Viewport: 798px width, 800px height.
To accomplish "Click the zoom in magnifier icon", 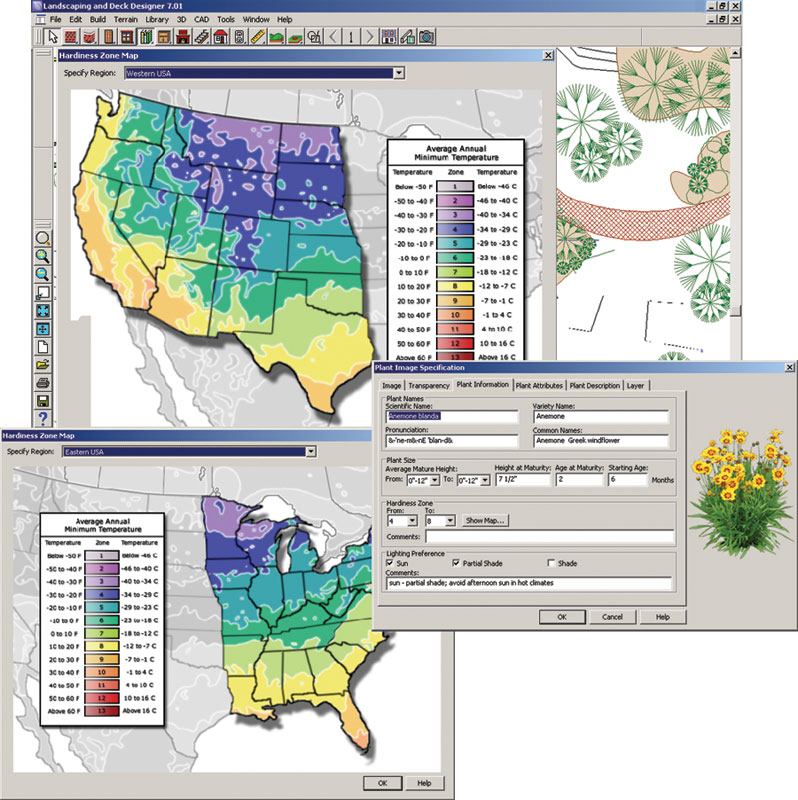I will coord(44,256).
